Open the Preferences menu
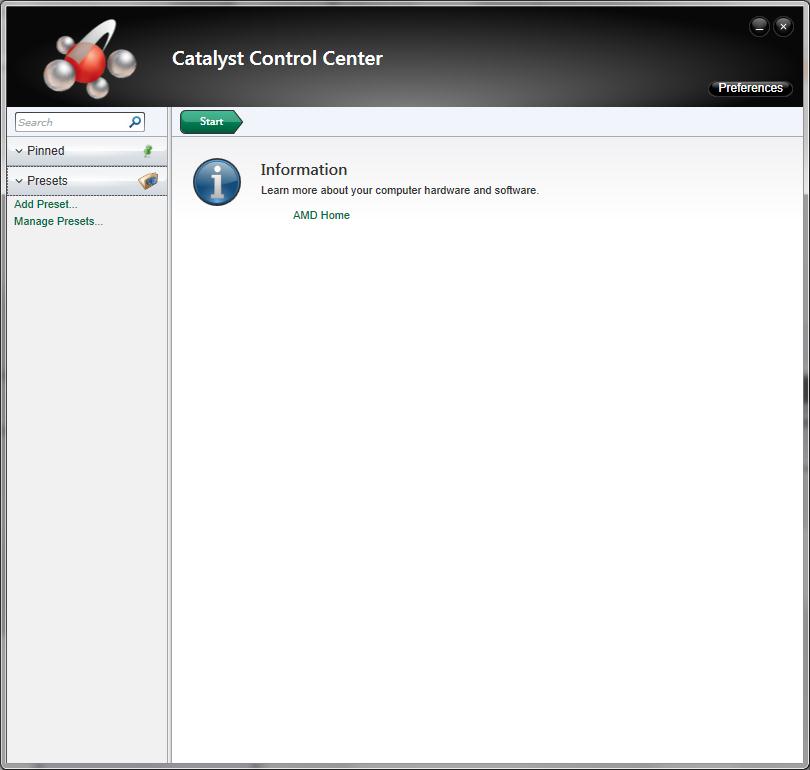 [750, 88]
